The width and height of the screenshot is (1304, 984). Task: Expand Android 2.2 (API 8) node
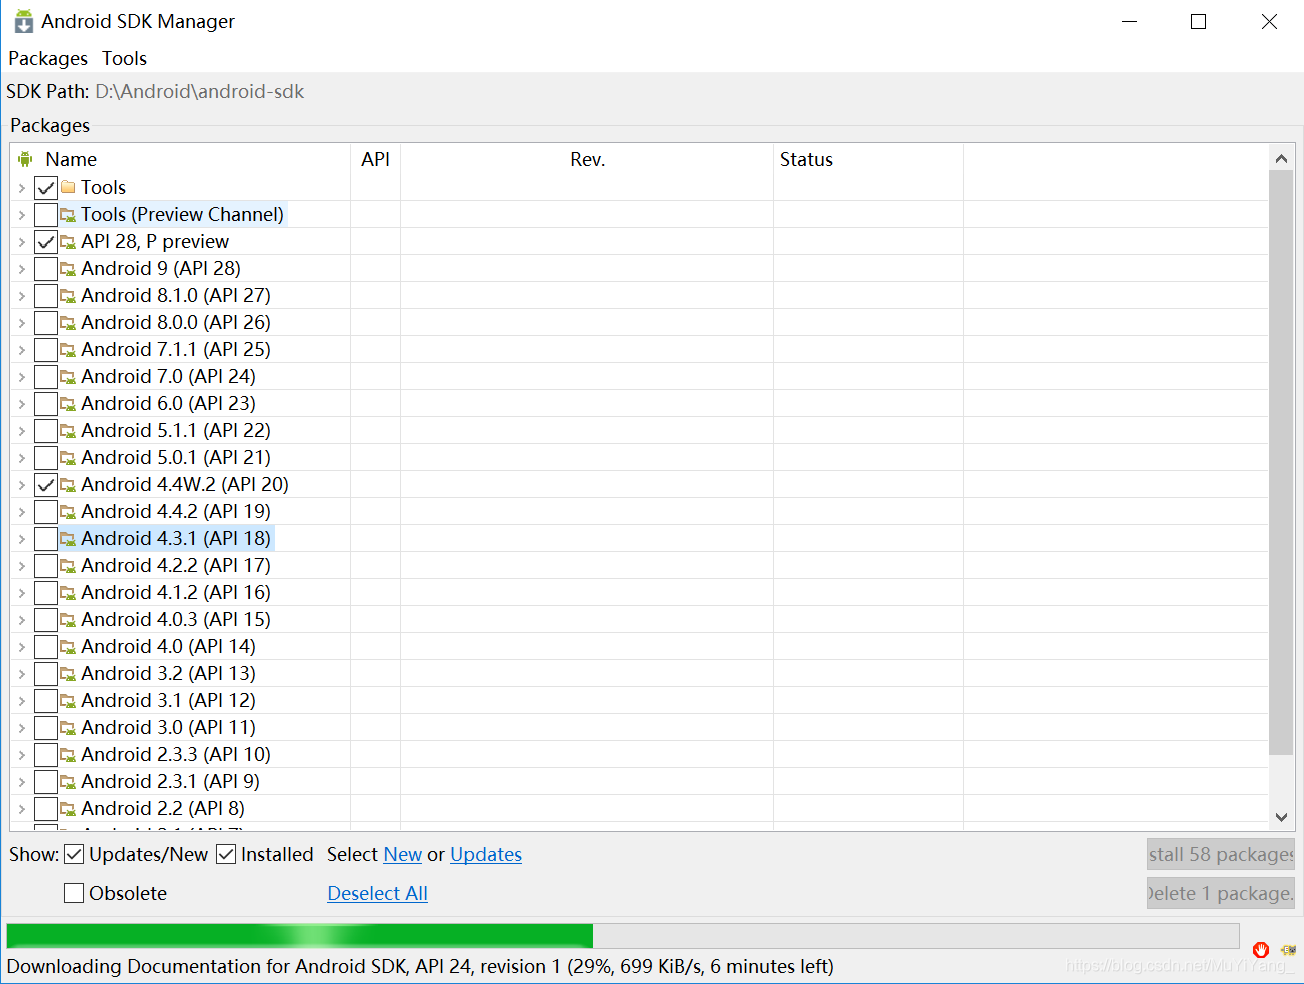tap(21, 808)
